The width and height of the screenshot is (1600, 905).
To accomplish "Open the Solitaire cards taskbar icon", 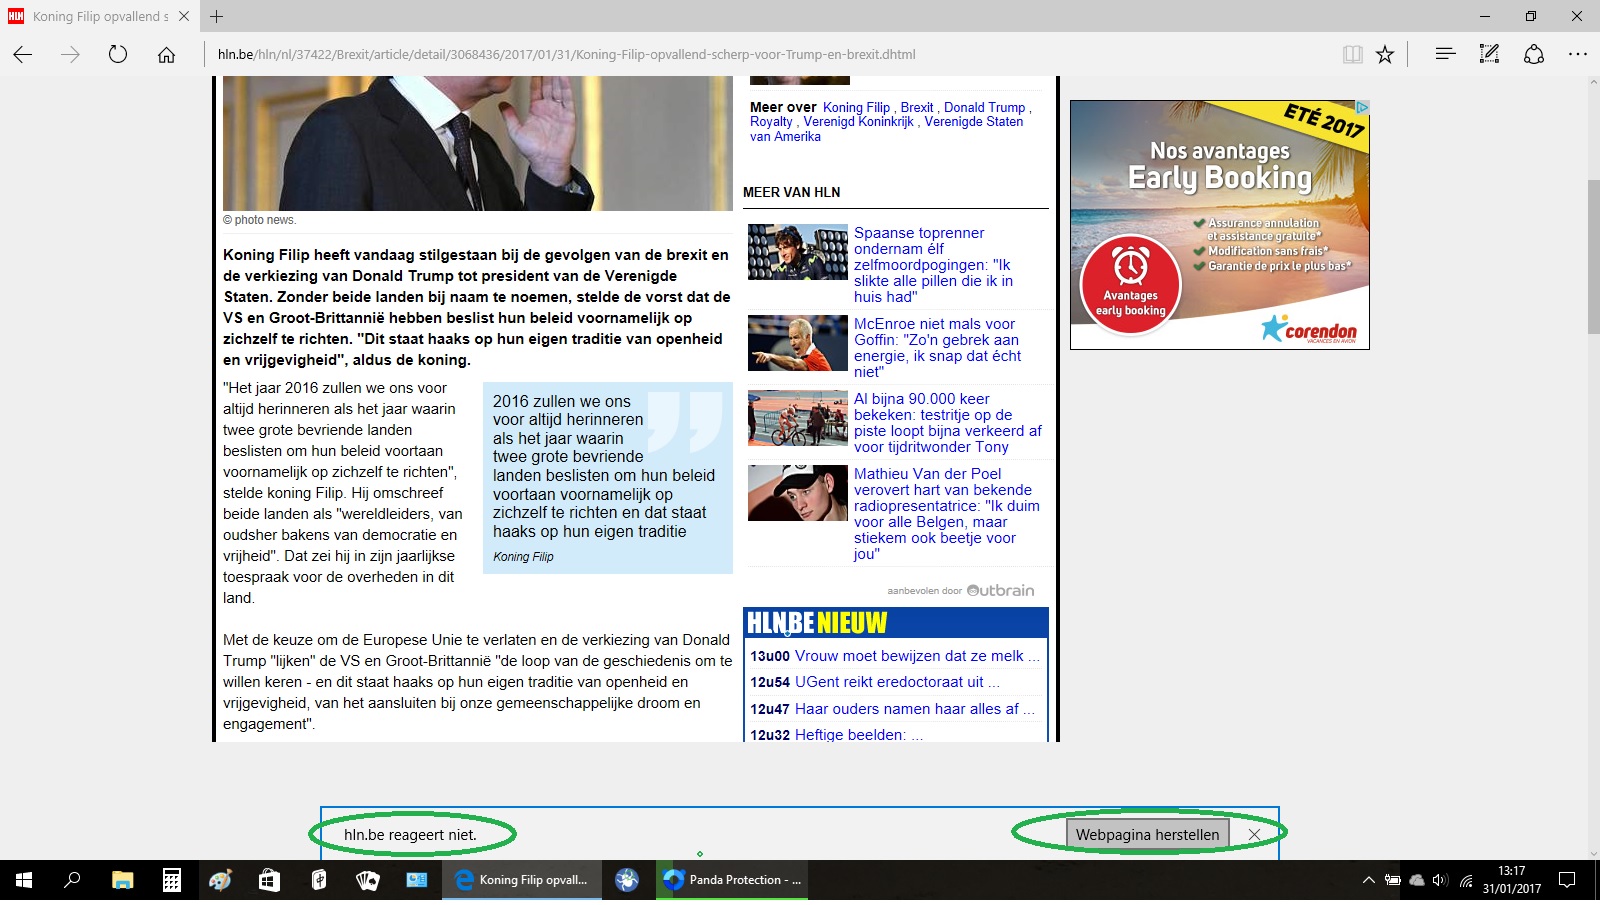I will click(367, 880).
